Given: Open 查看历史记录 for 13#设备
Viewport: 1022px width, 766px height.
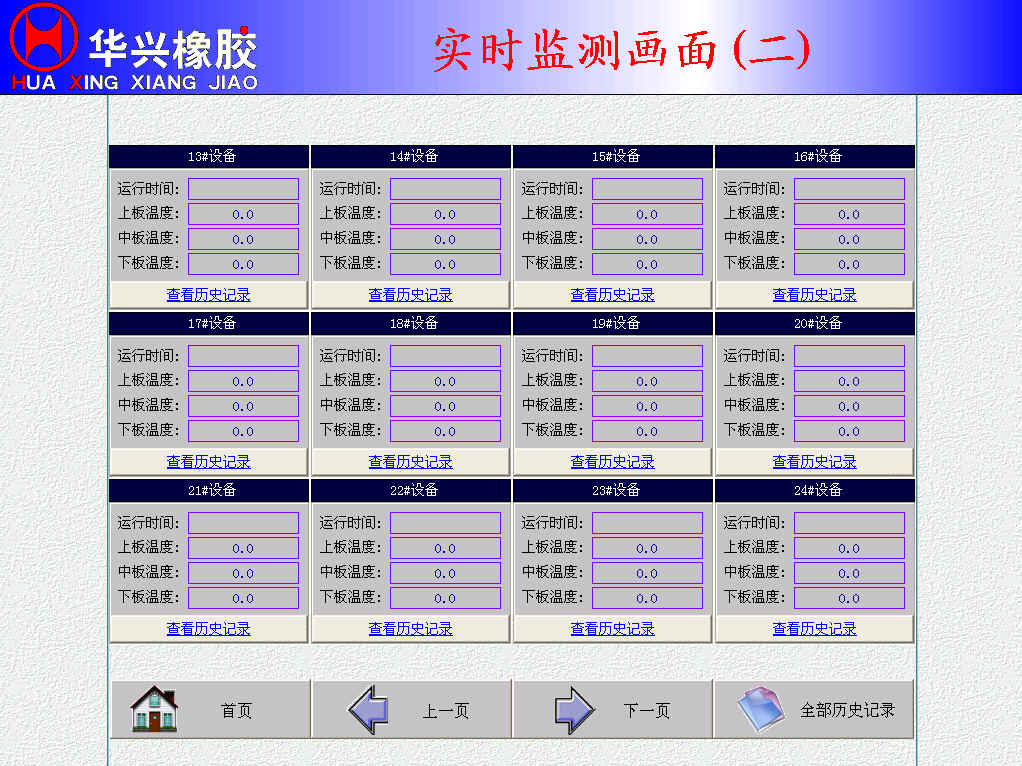Looking at the screenshot, I should (x=209, y=295).
